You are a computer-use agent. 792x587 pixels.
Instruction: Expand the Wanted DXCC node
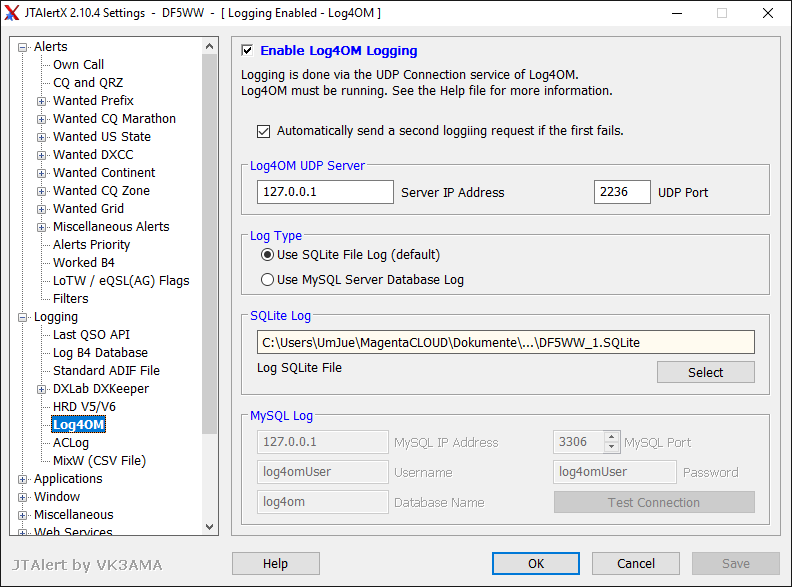(41, 156)
